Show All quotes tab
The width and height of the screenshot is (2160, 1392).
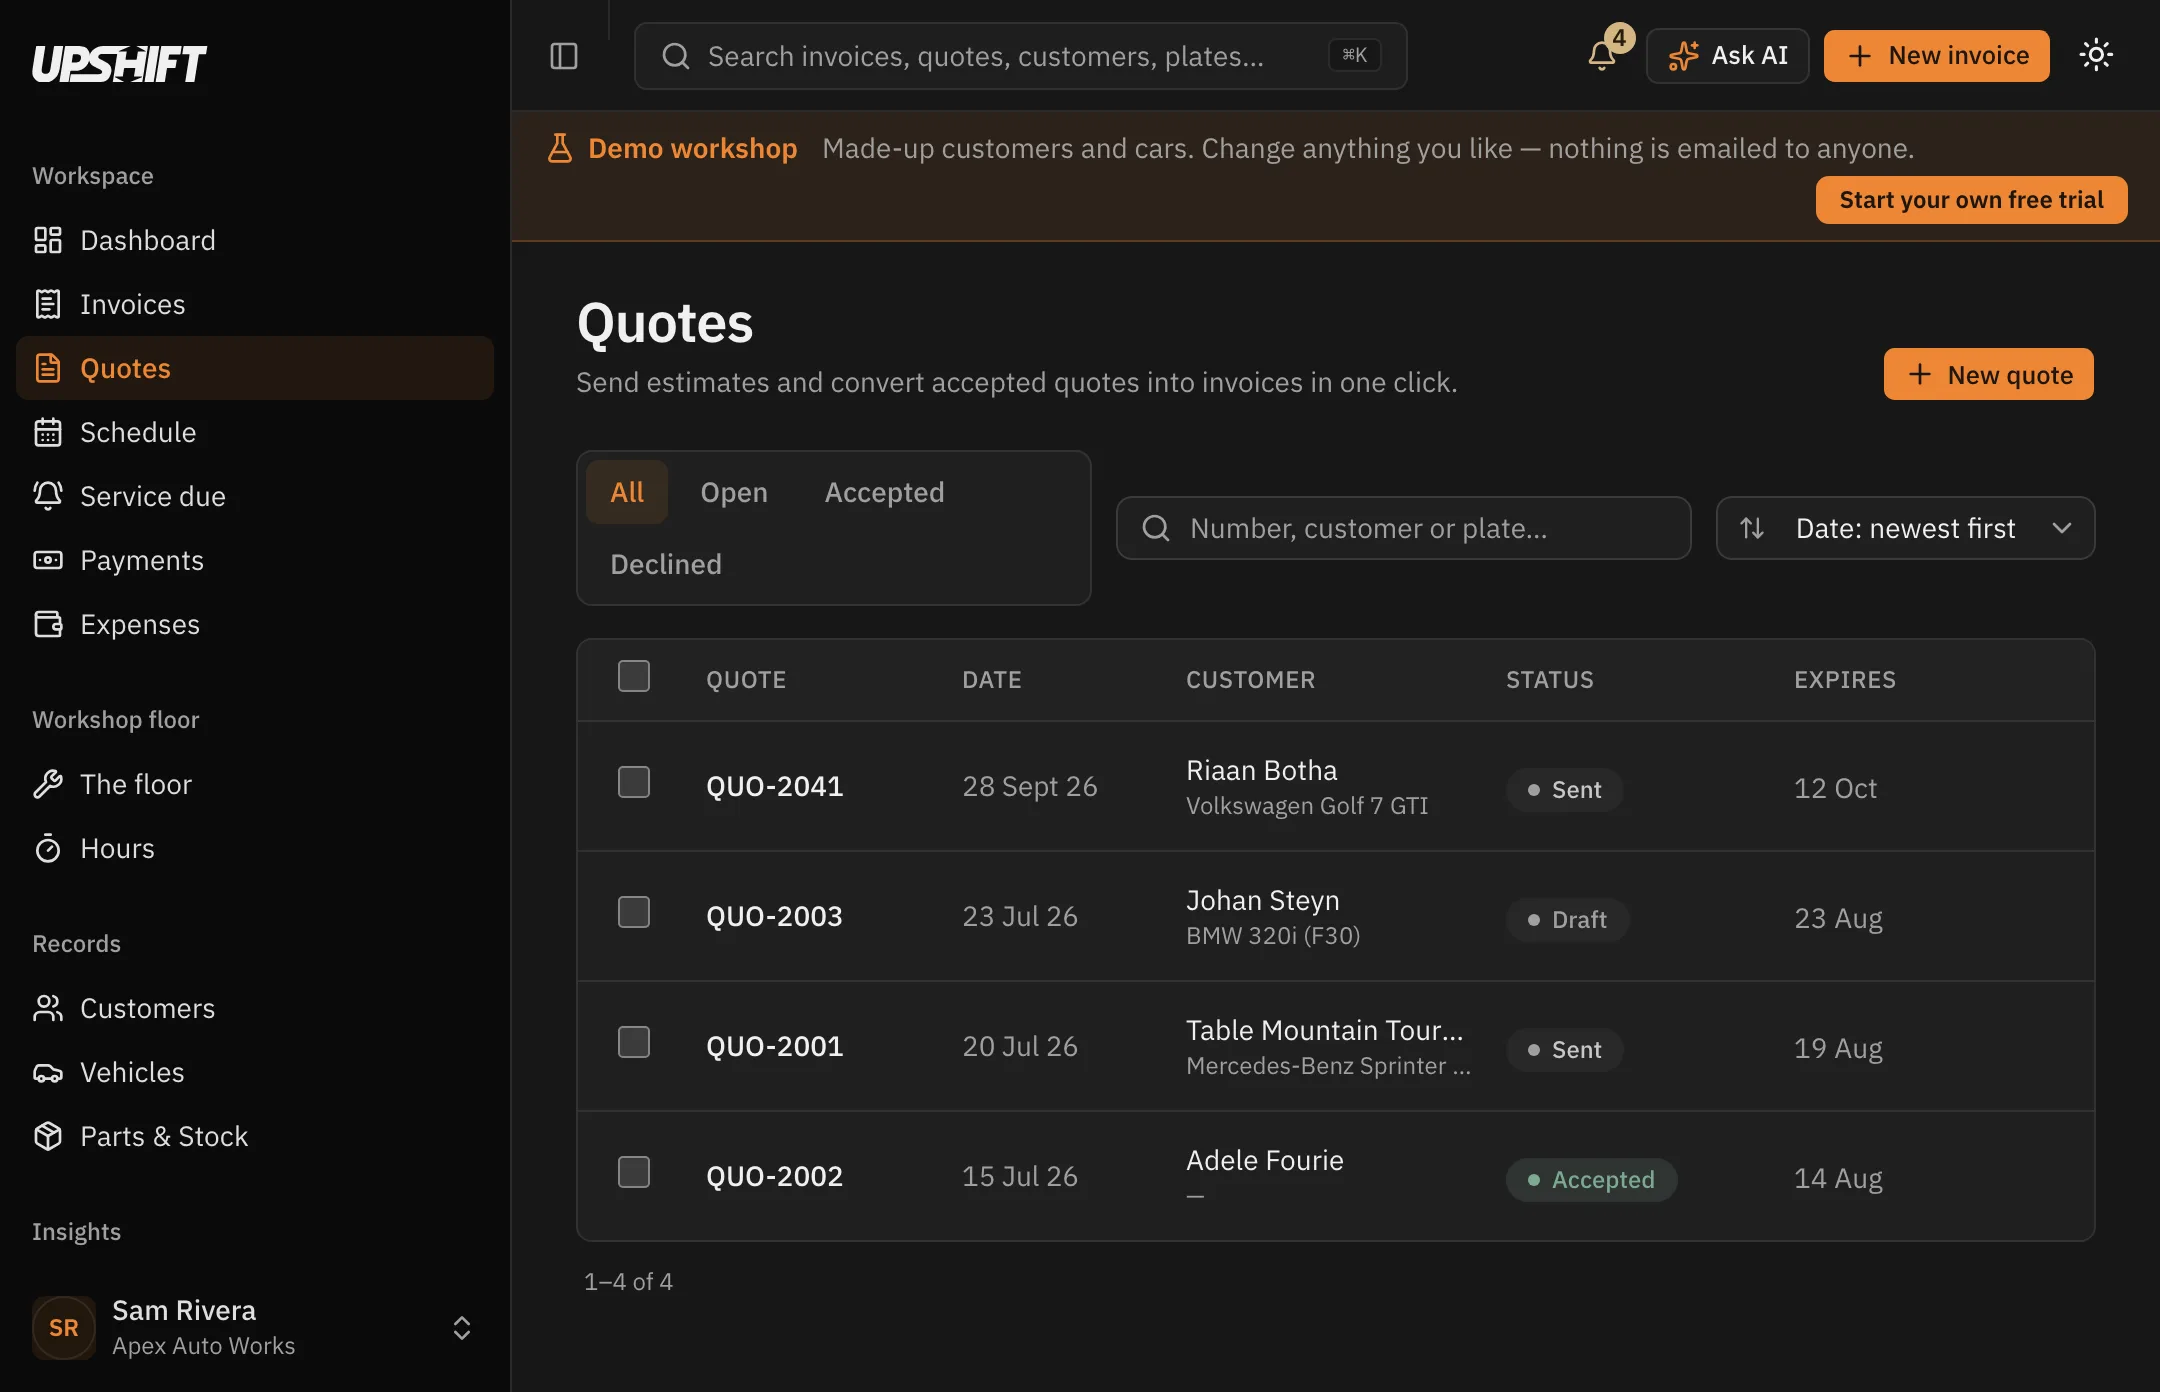(627, 492)
